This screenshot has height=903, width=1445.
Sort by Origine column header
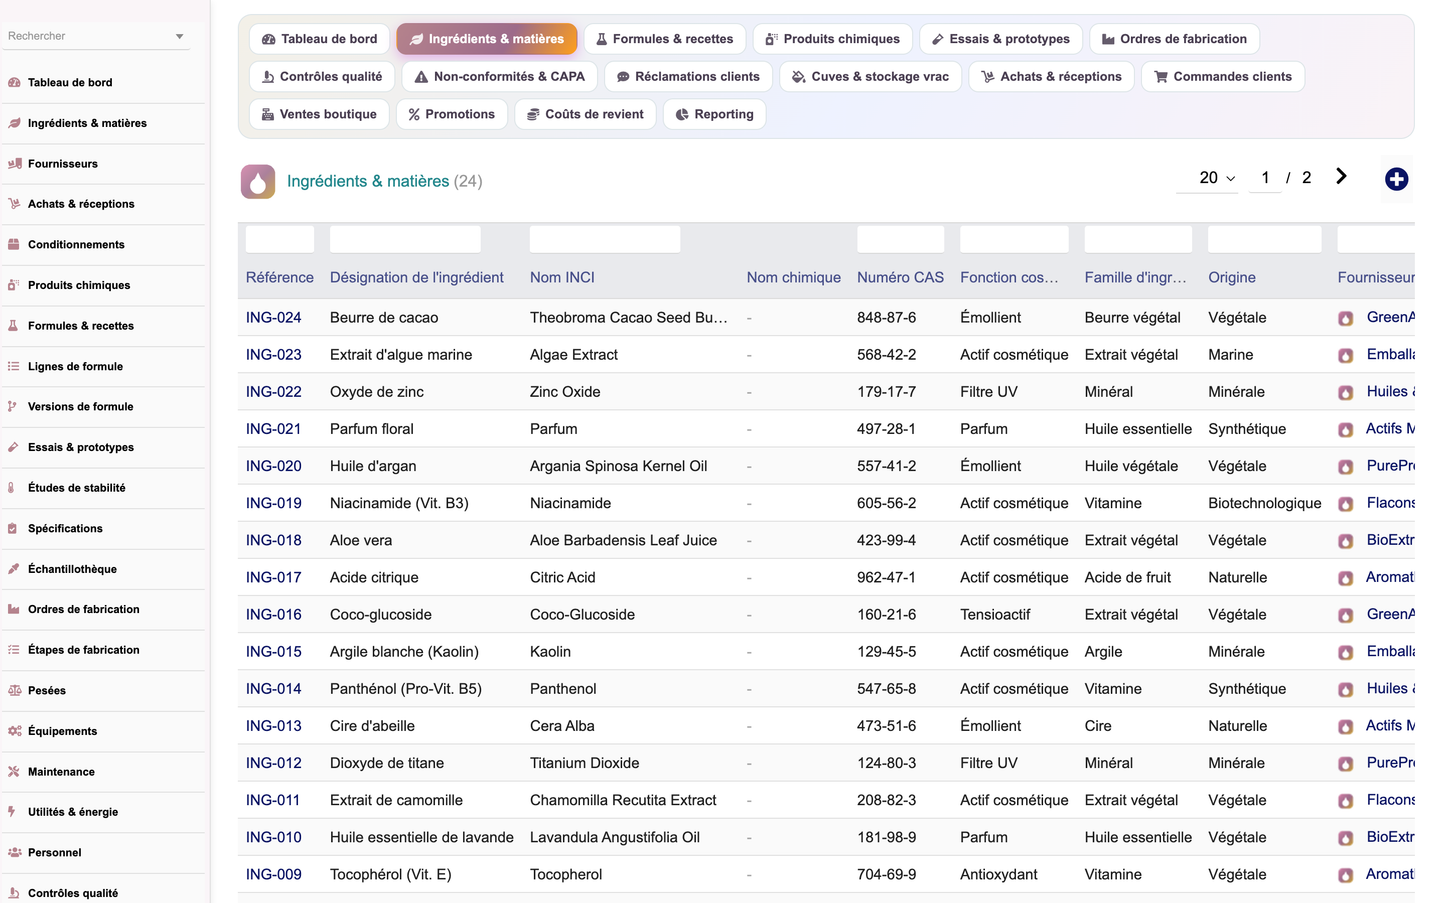coord(1231,278)
